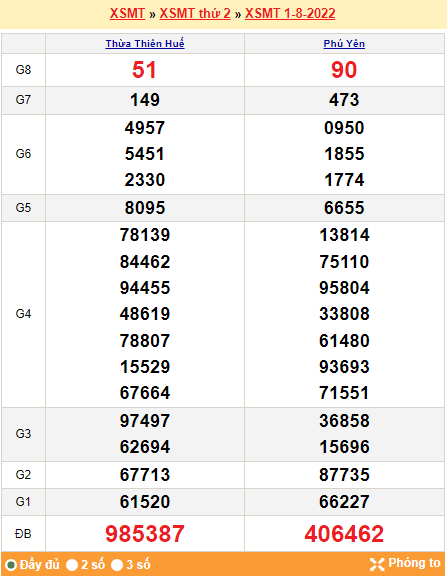Open the Phú Yên province link
This screenshot has width=447, height=577.
[x=344, y=44]
